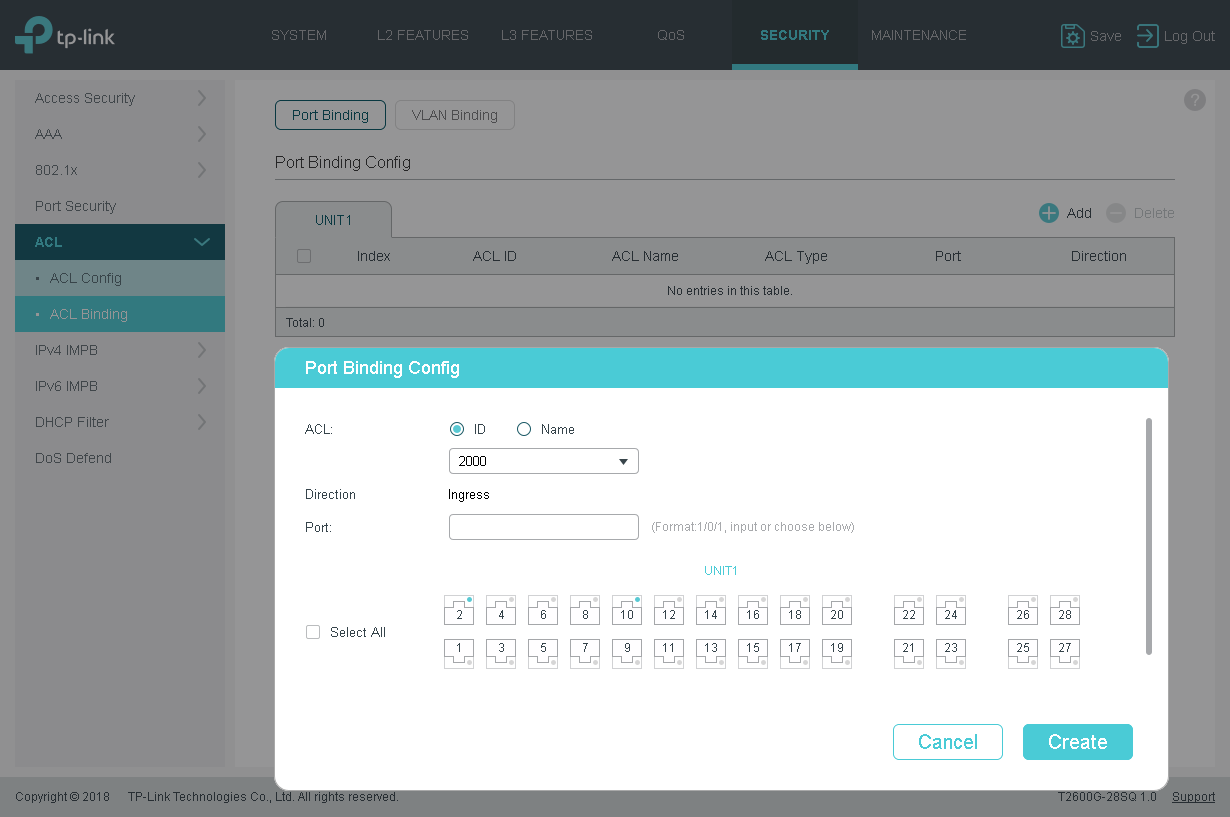Select port 28 icon in UNIT1
Image resolution: width=1230 pixels, height=817 pixels.
(x=1065, y=611)
